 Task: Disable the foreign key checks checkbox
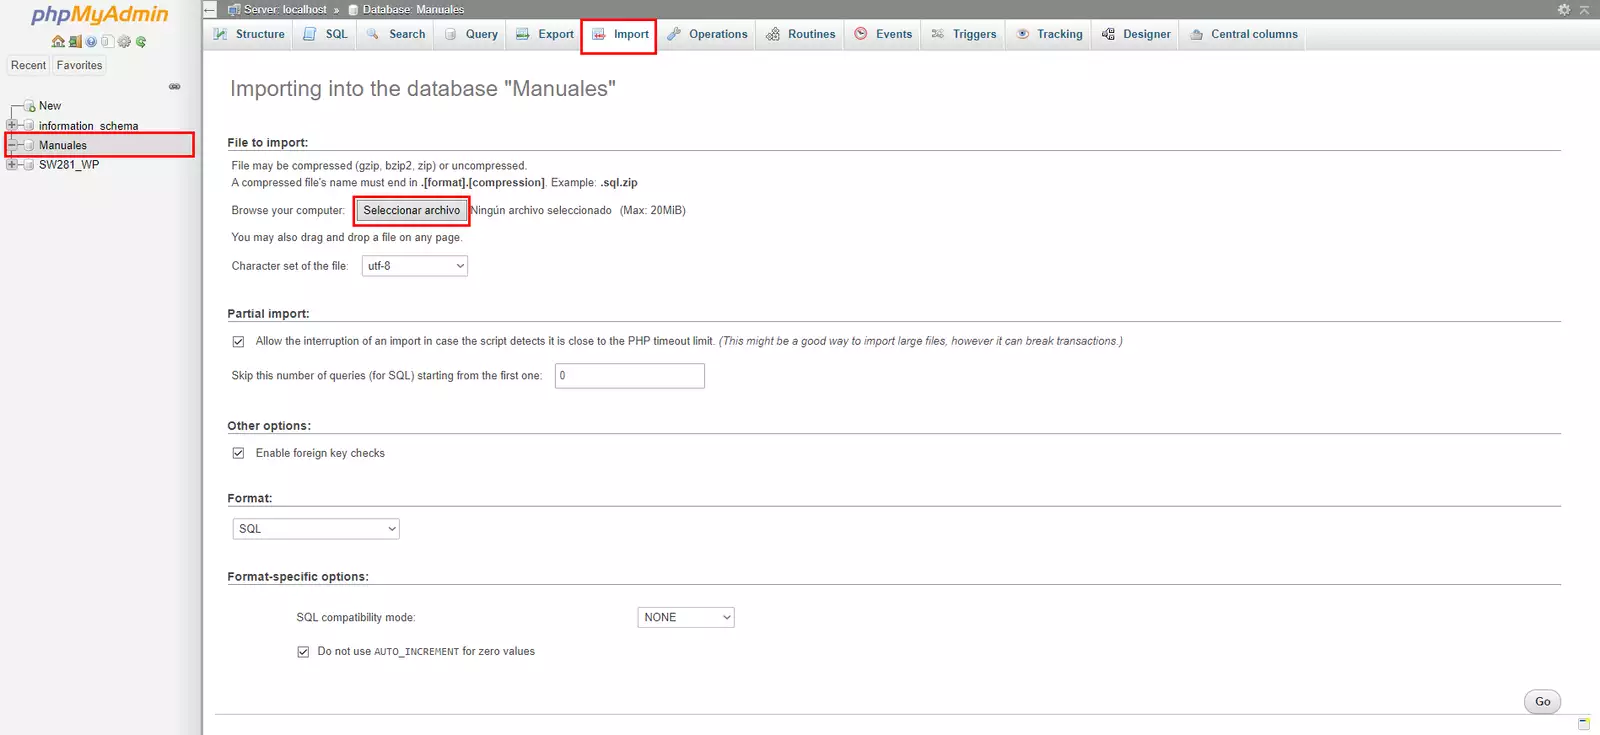pyautogui.click(x=238, y=454)
